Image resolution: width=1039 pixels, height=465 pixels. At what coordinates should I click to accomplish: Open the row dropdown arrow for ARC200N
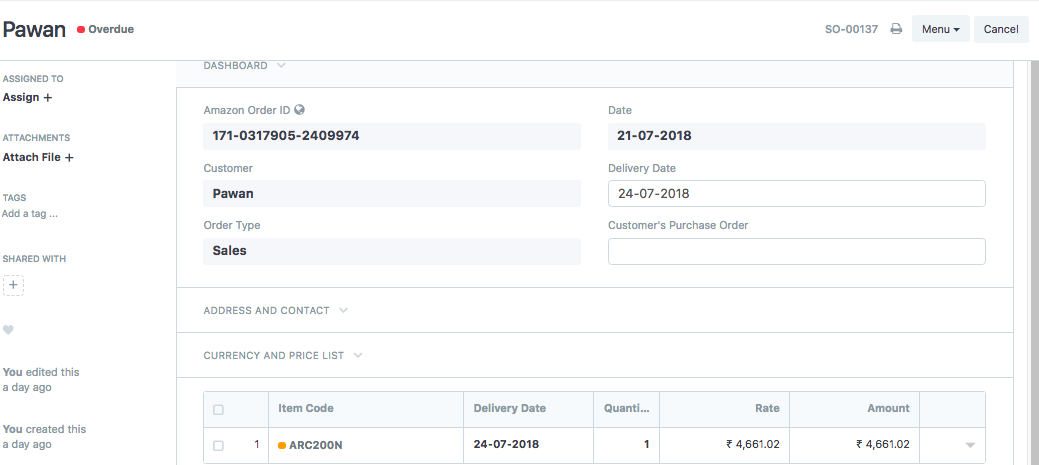tap(969, 445)
